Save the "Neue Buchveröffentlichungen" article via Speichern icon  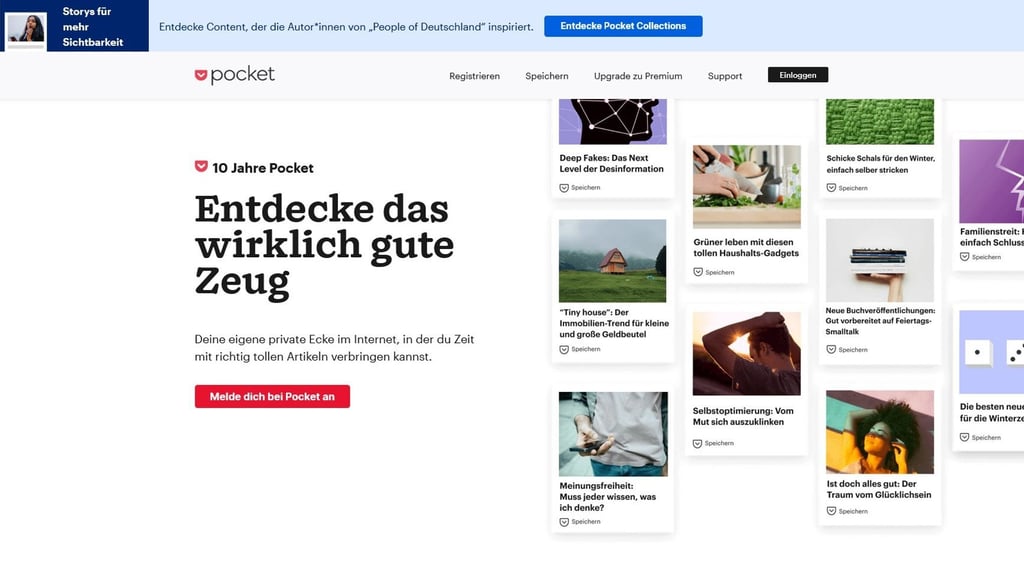[x=831, y=349]
